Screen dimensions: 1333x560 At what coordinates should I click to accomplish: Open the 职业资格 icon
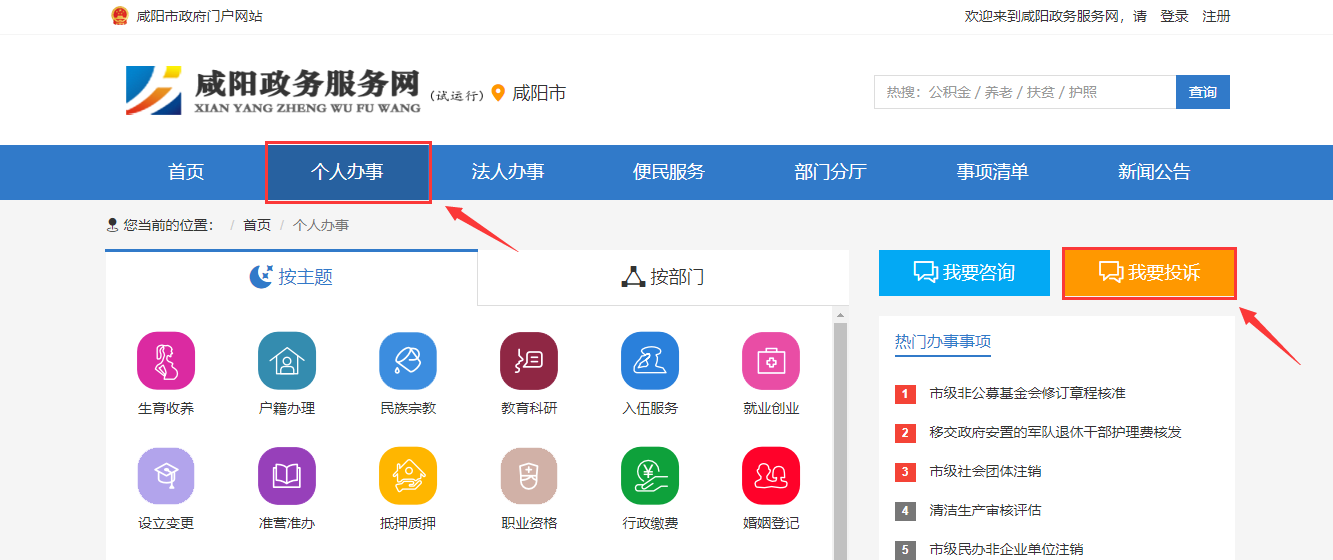click(x=529, y=475)
